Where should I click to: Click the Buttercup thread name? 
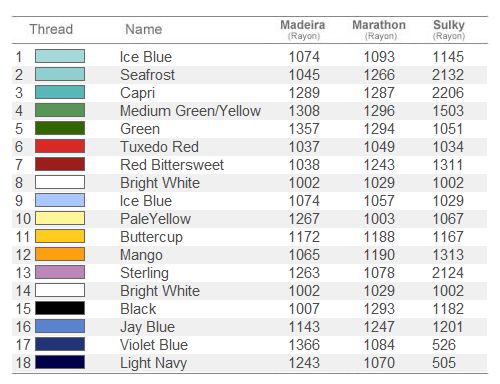[151, 237]
